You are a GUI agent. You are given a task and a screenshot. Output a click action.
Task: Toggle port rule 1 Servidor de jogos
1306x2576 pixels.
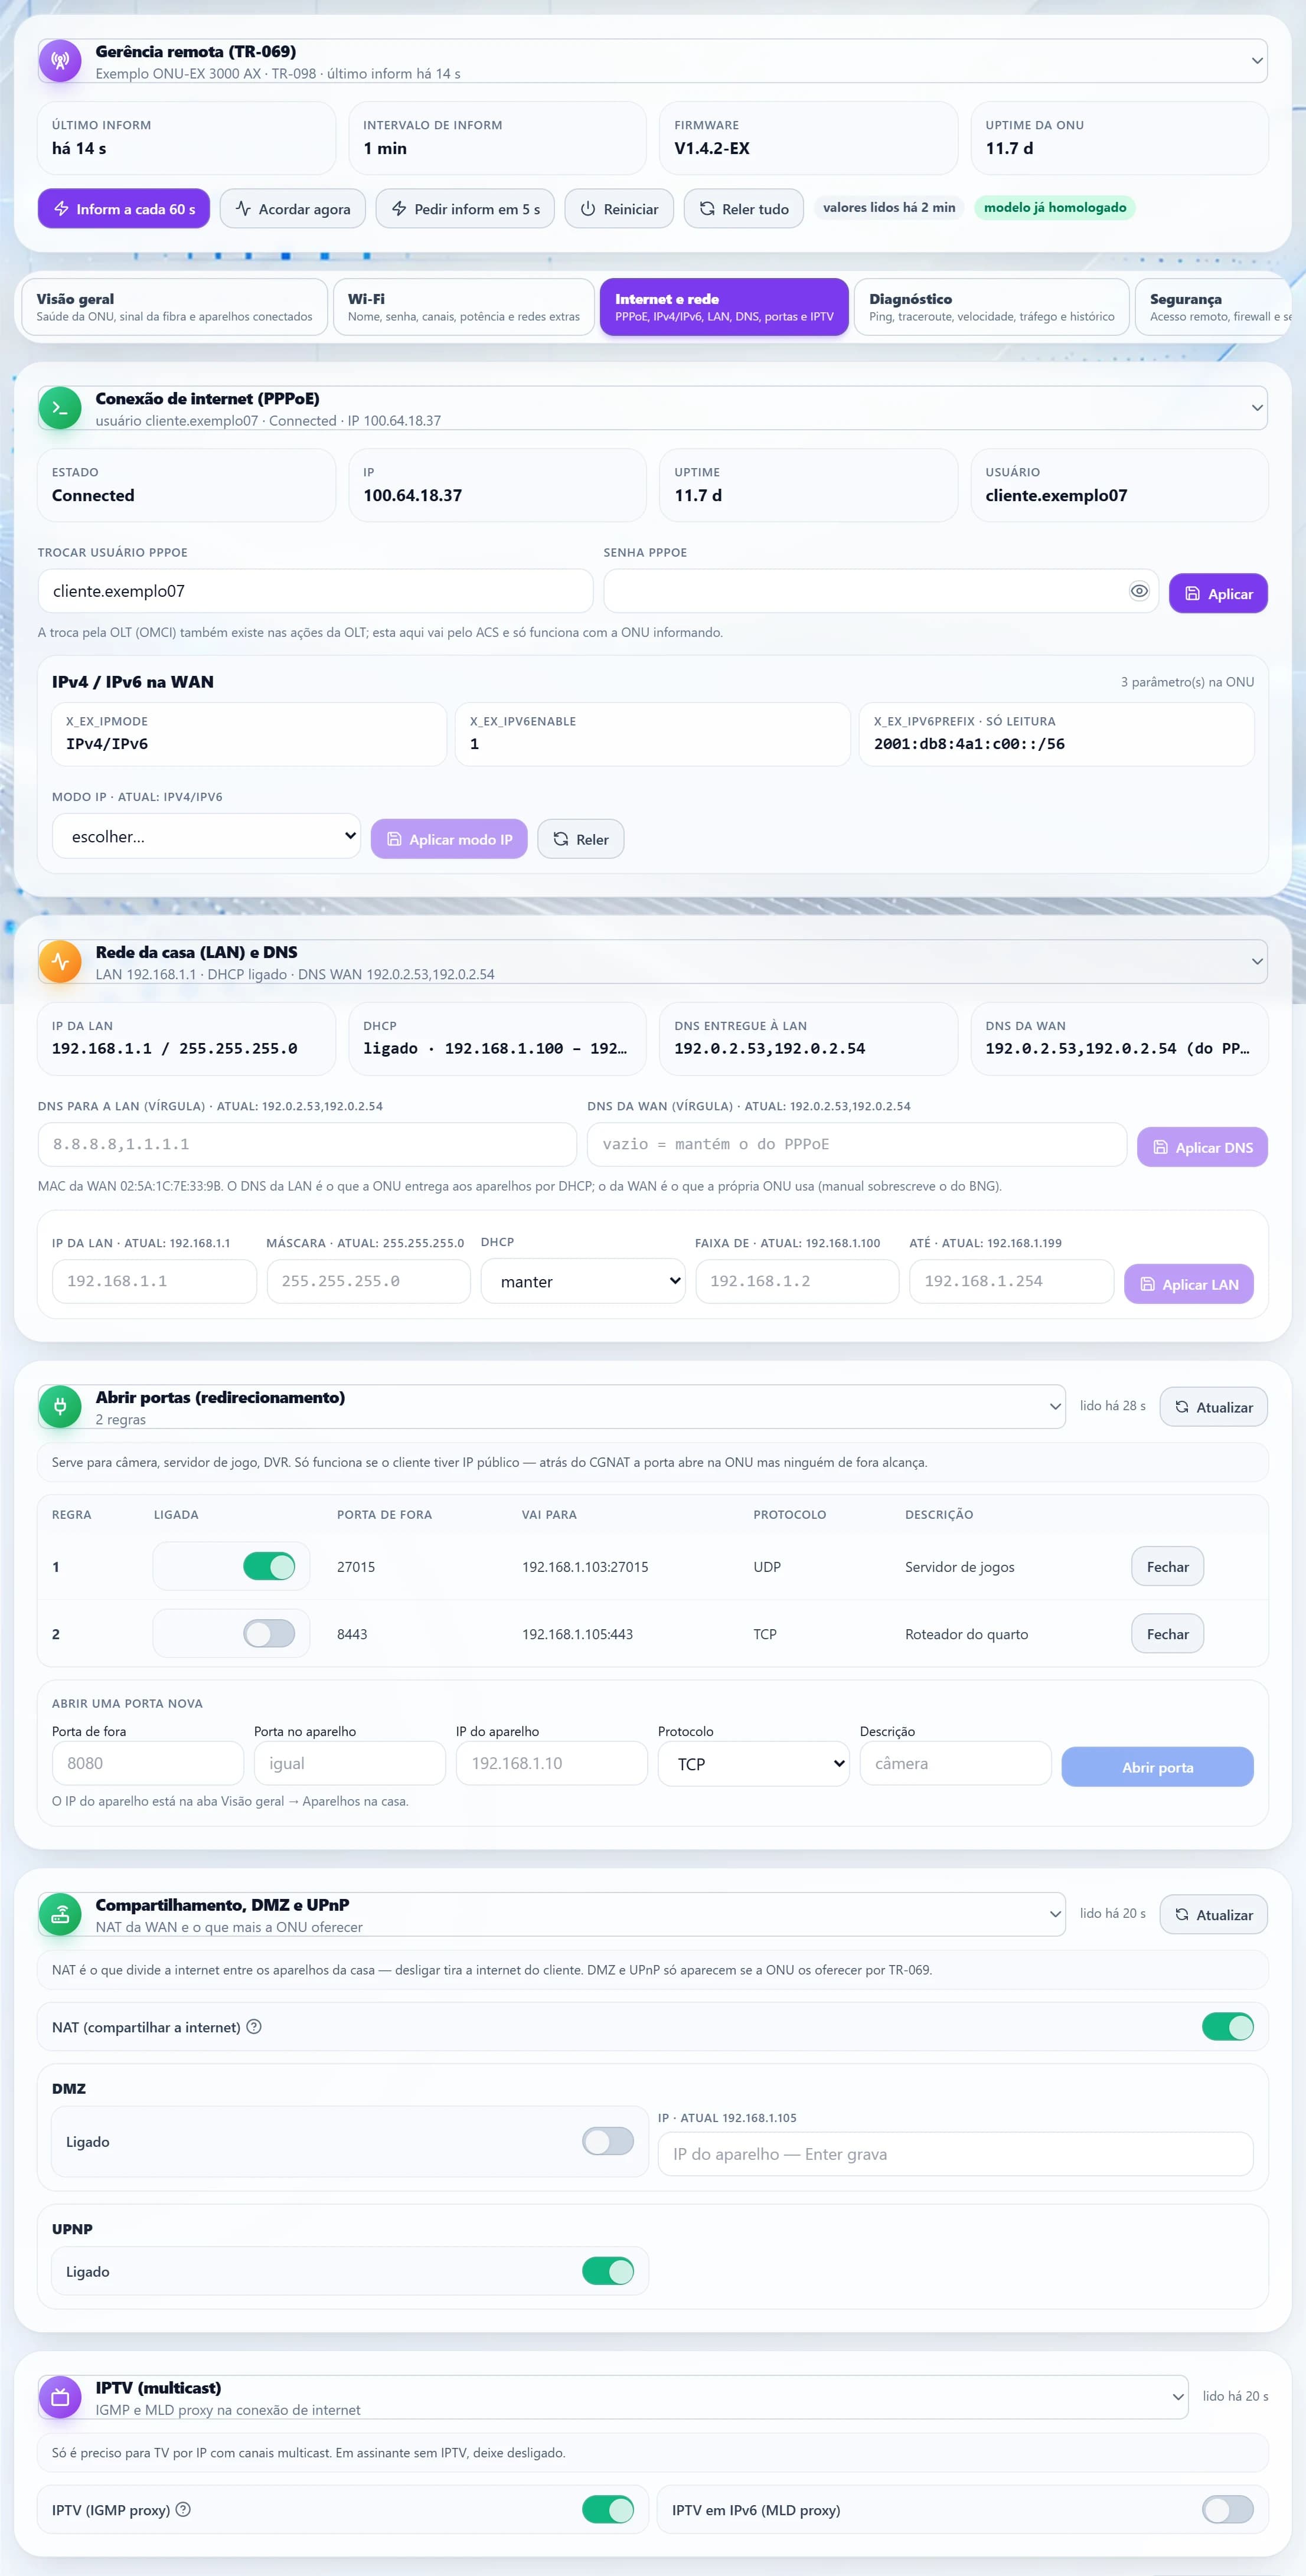tap(269, 1566)
